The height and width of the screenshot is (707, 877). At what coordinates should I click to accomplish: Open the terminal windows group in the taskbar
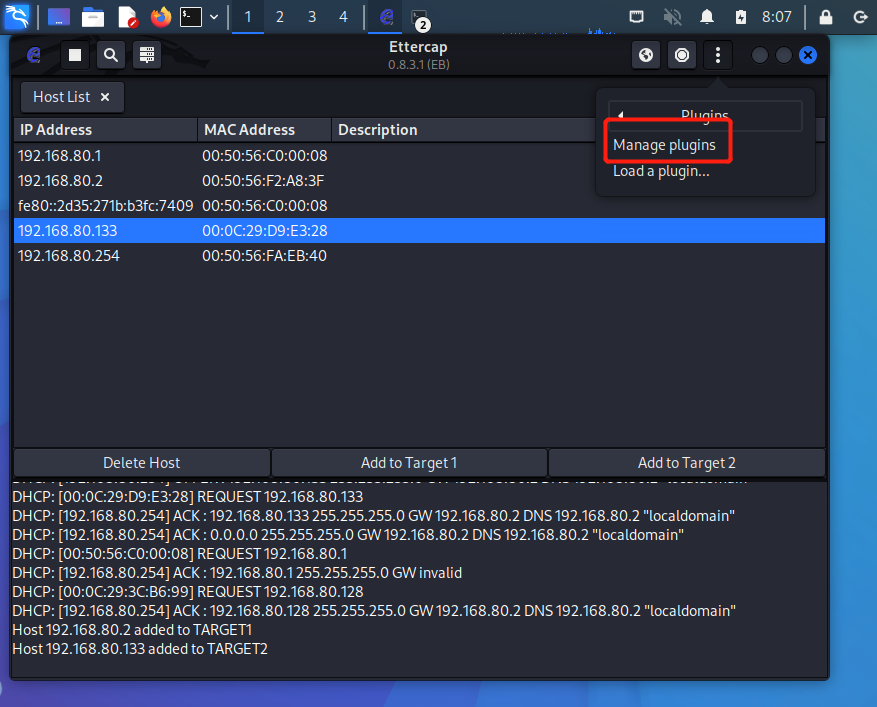(x=419, y=18)
